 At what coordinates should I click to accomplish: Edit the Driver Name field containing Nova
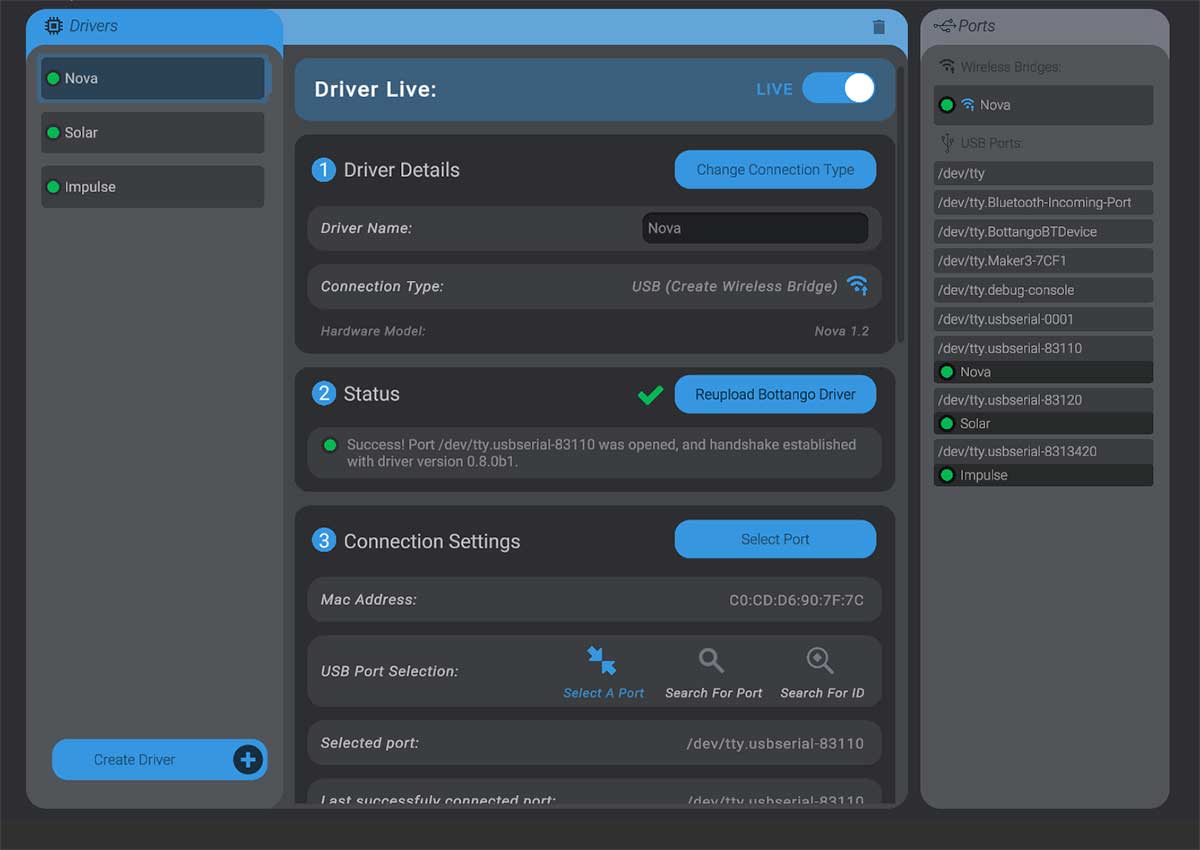pos(755,228)
